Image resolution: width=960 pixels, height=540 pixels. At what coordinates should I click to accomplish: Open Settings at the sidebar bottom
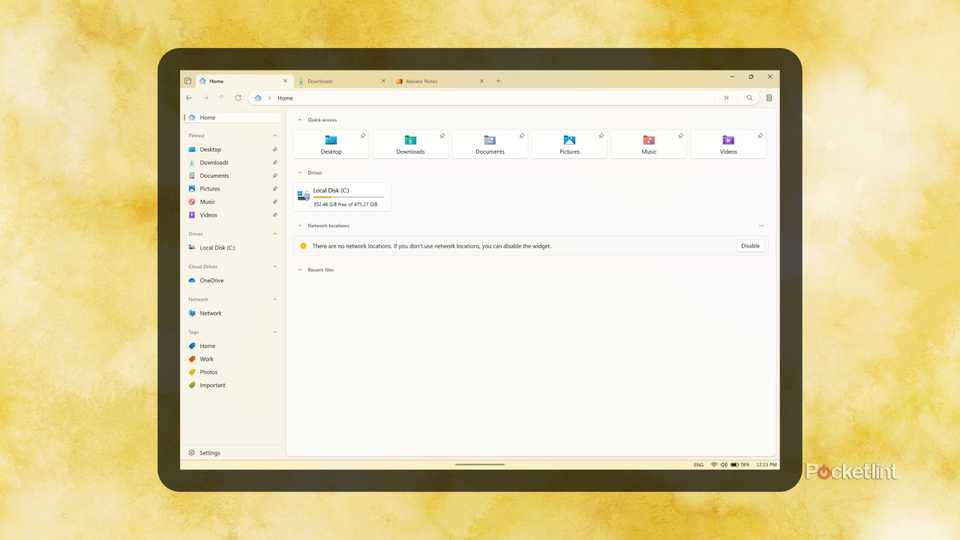233,453
